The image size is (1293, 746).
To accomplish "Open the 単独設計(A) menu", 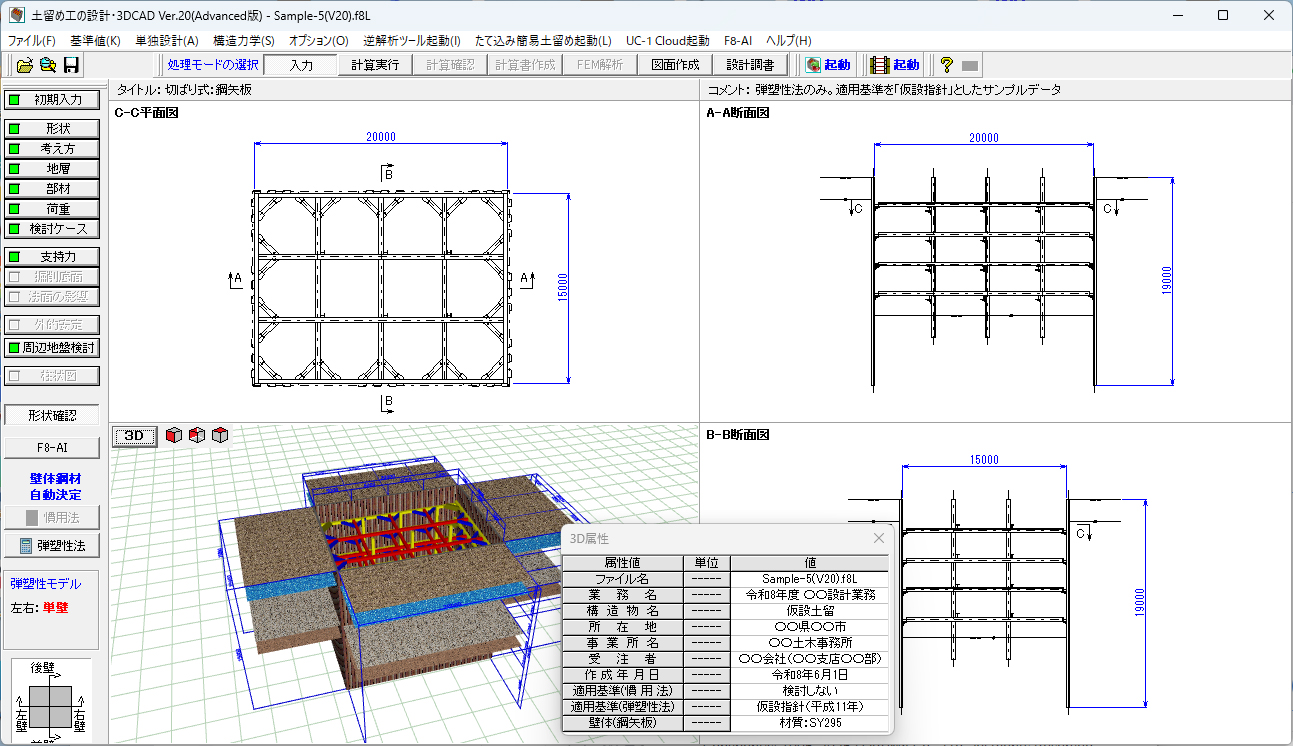I will click(x=167, y=41).
